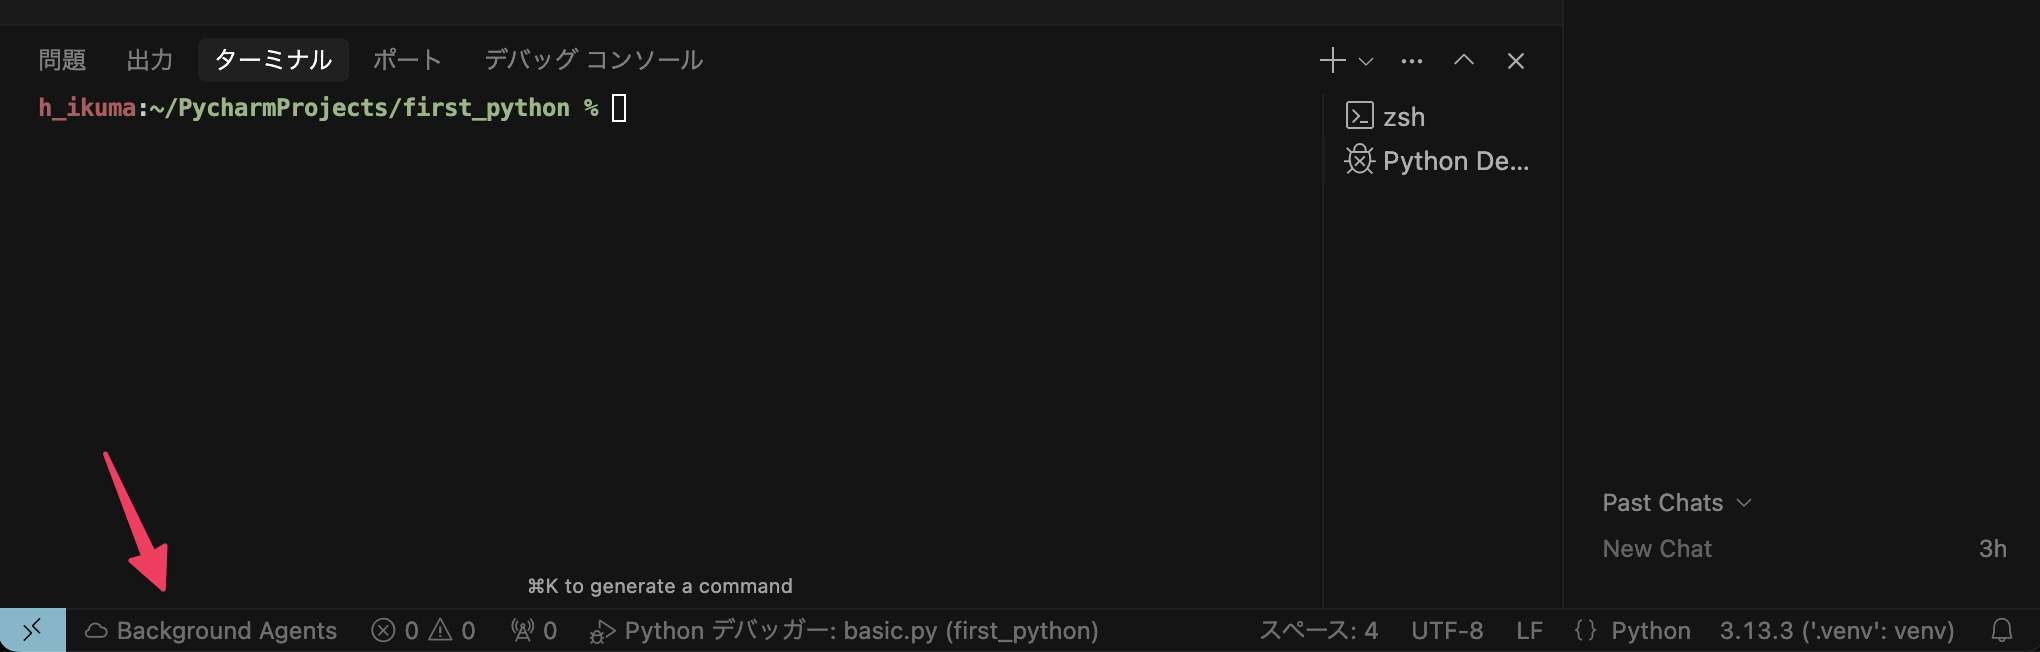Click the remote window icon in status bar
The height and width of the screenshot is (652, 2040).
[32, 630]
